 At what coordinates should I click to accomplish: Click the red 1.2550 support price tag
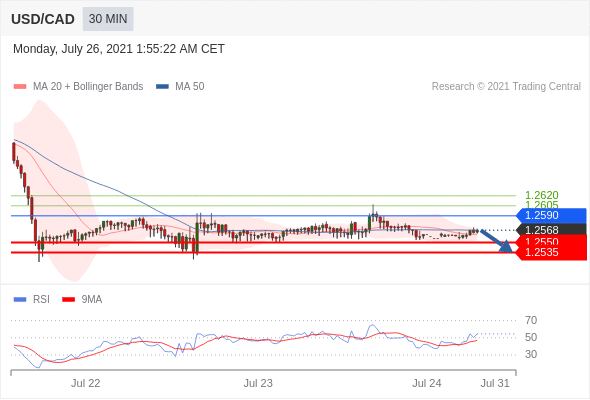tap(551, 241)
